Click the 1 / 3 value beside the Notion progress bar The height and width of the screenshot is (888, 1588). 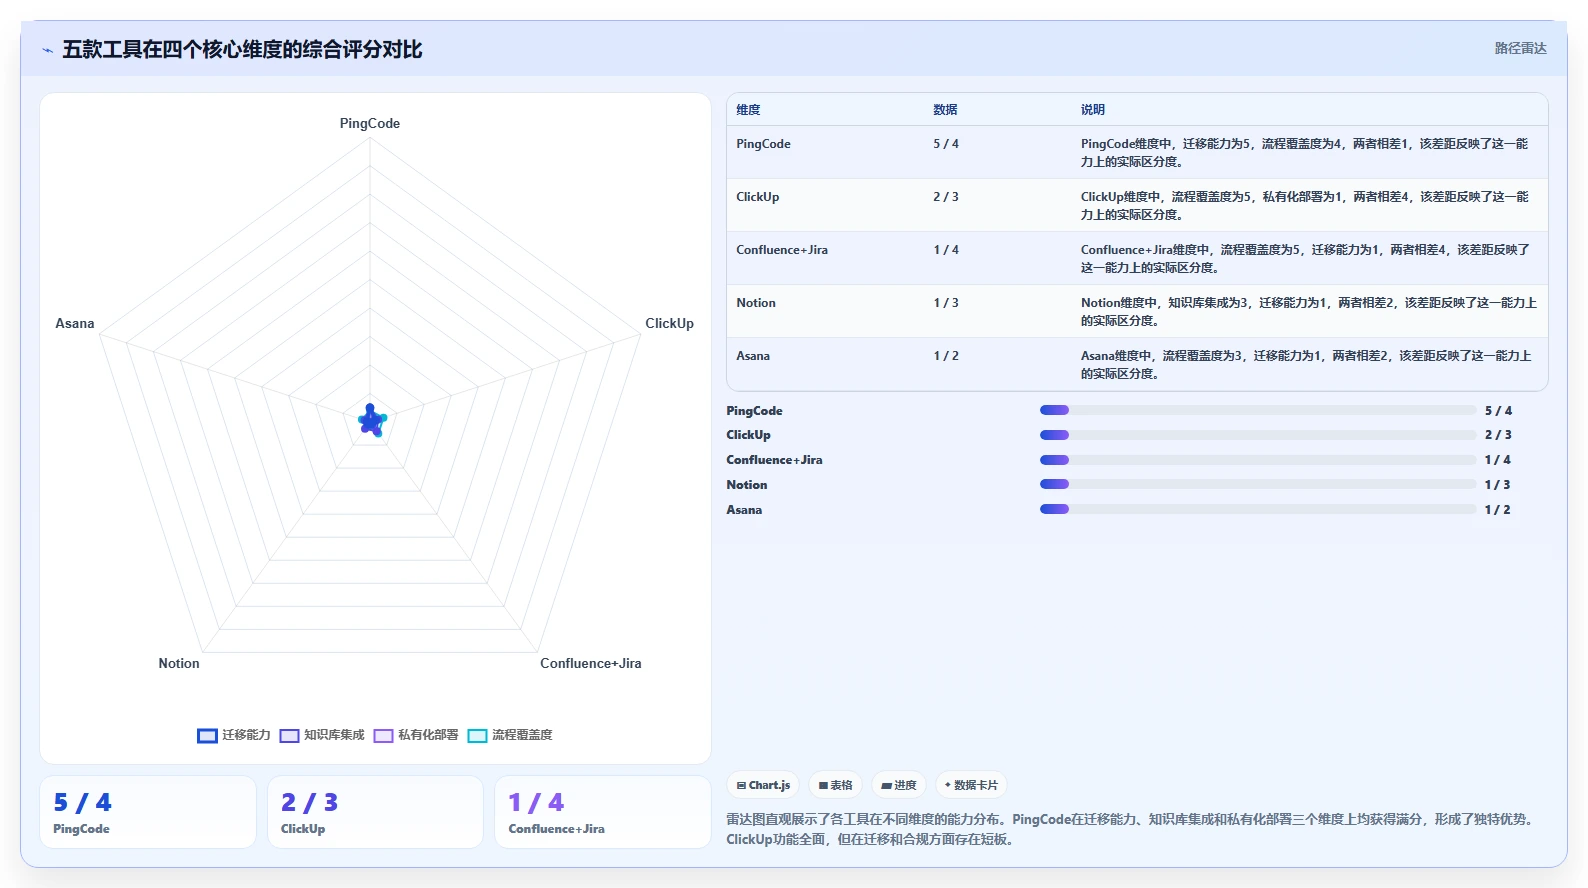point(1497,485)
